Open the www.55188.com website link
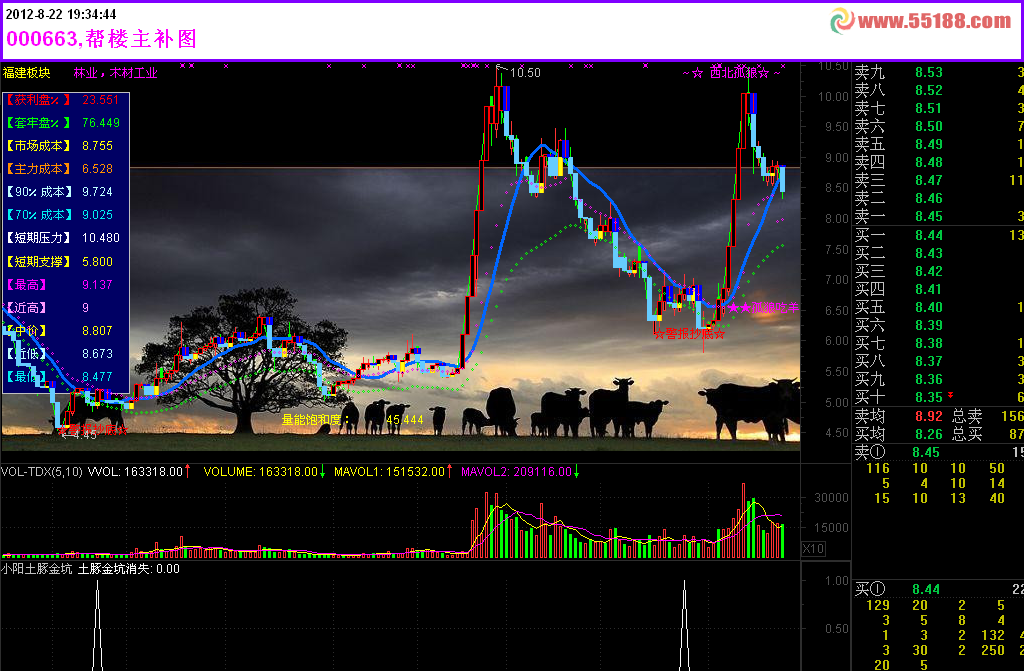Viewport: 1024px width, 671px height. [935, 22]
